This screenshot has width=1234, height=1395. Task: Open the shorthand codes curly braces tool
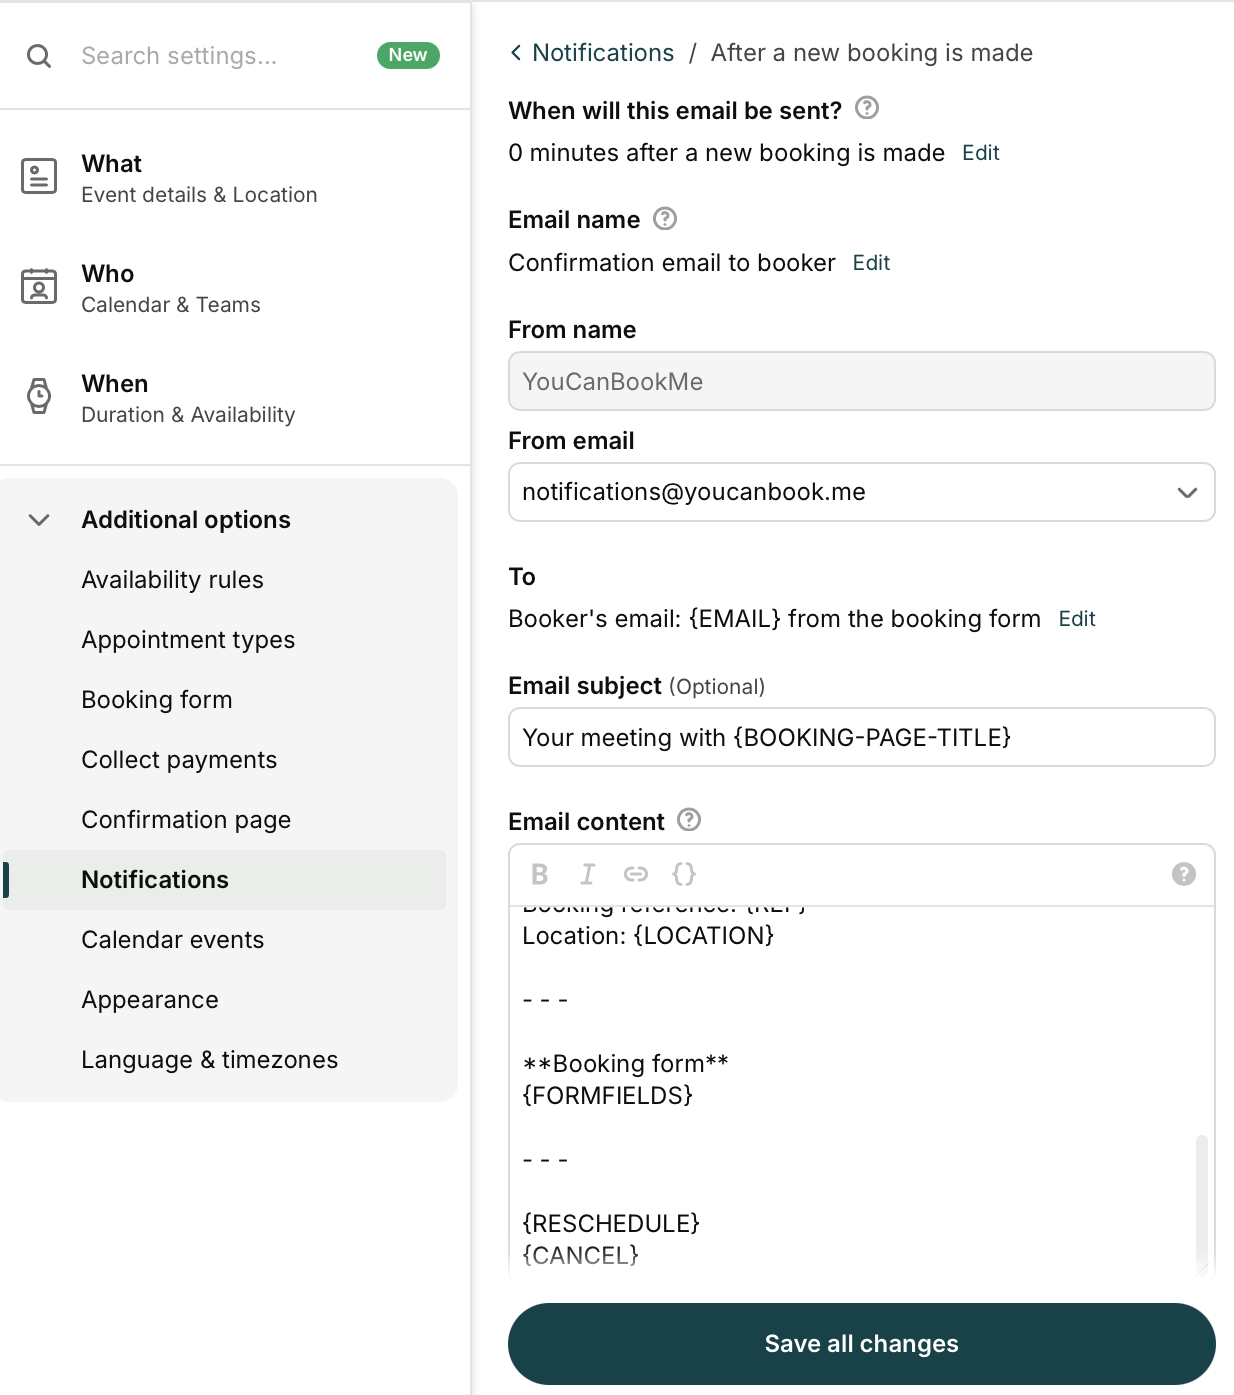coord(684,874)
